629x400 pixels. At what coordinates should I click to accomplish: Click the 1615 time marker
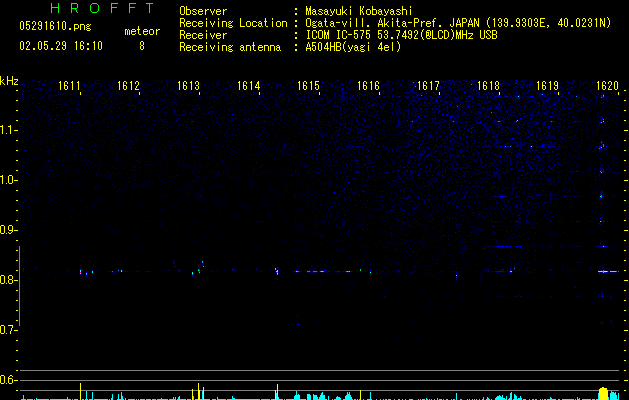pos(308,86)
